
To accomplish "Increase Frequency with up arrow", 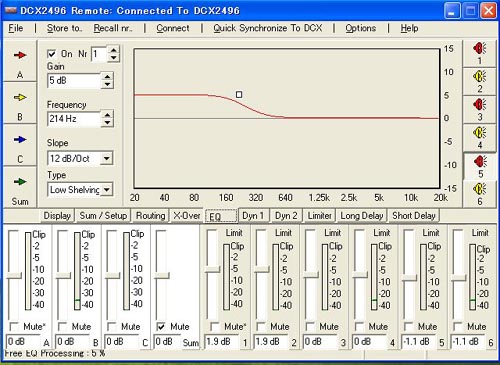I will pyautogui.click(x=107, y=115).
